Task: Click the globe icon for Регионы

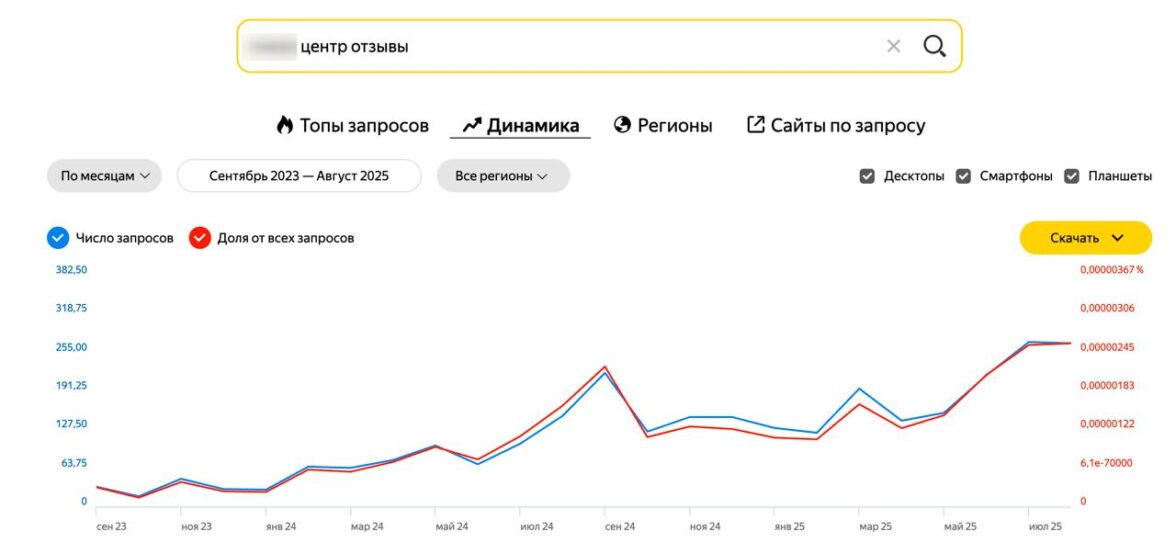Action: tap(623, 126)
